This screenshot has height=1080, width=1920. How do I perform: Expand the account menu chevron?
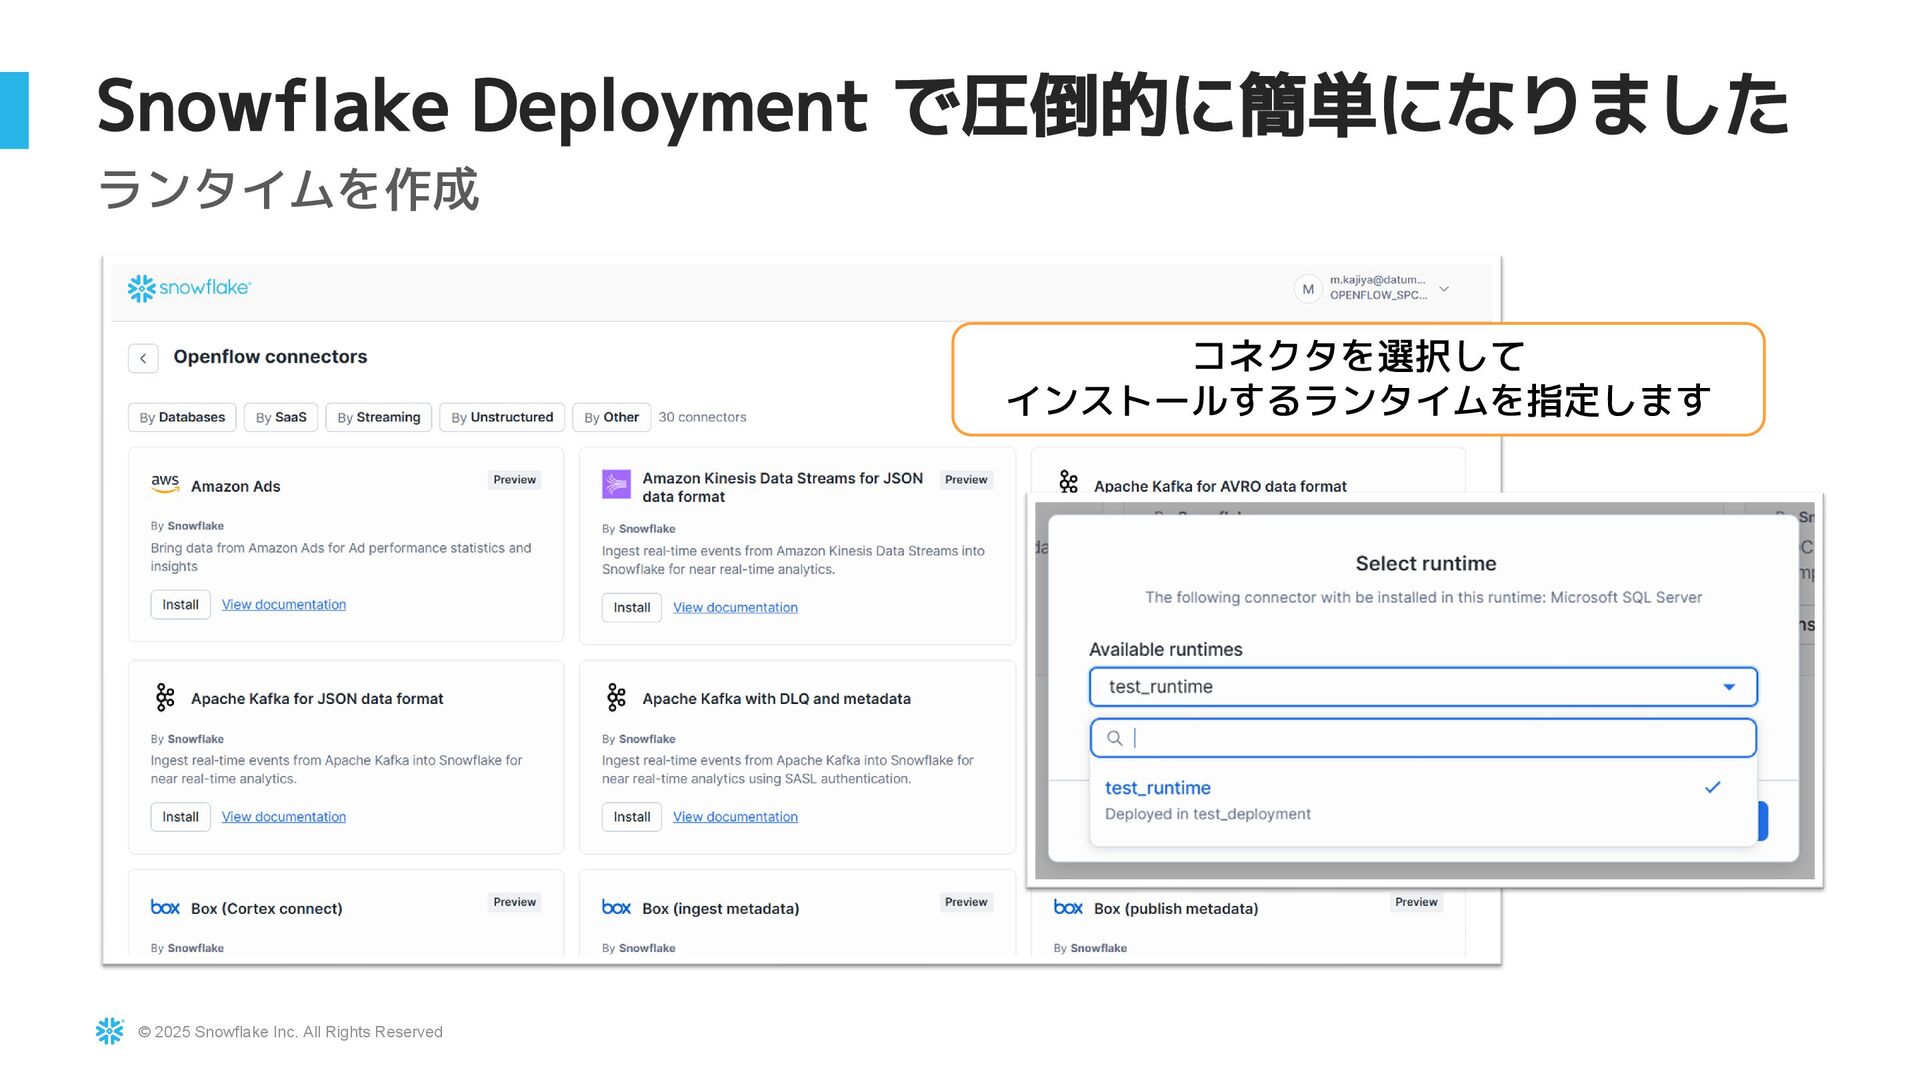click(x=1444, y=289)
